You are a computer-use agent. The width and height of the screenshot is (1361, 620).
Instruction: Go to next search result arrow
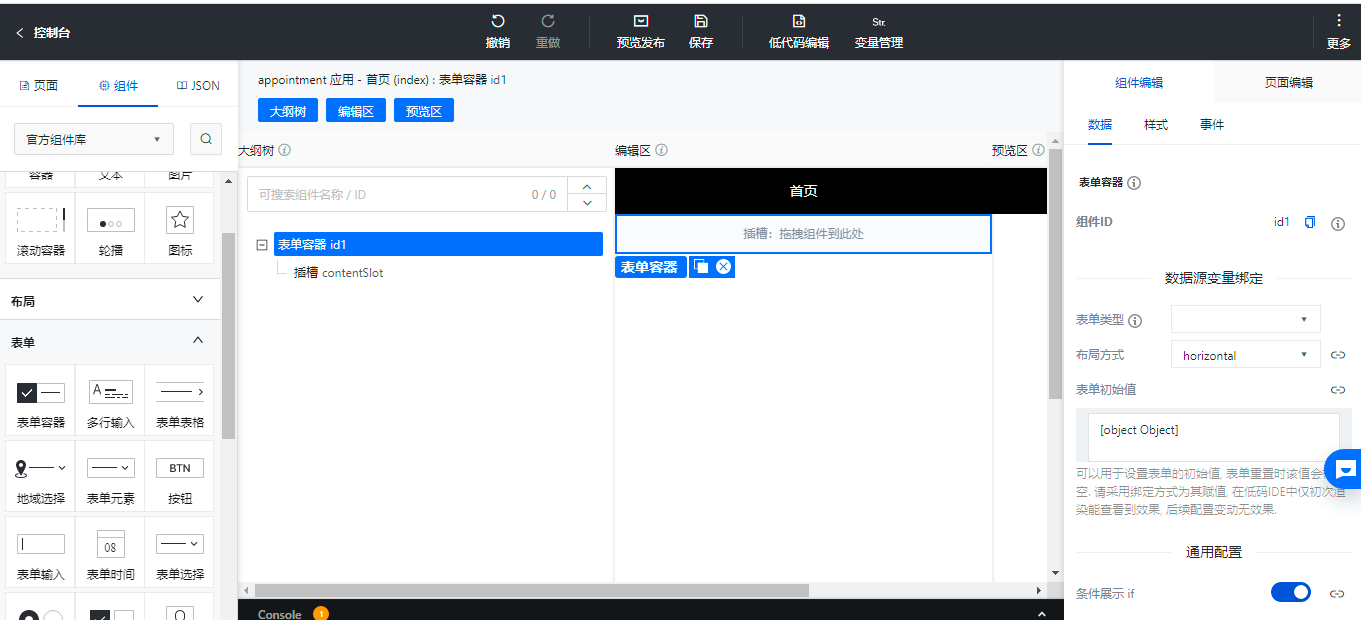coord(587,203)
